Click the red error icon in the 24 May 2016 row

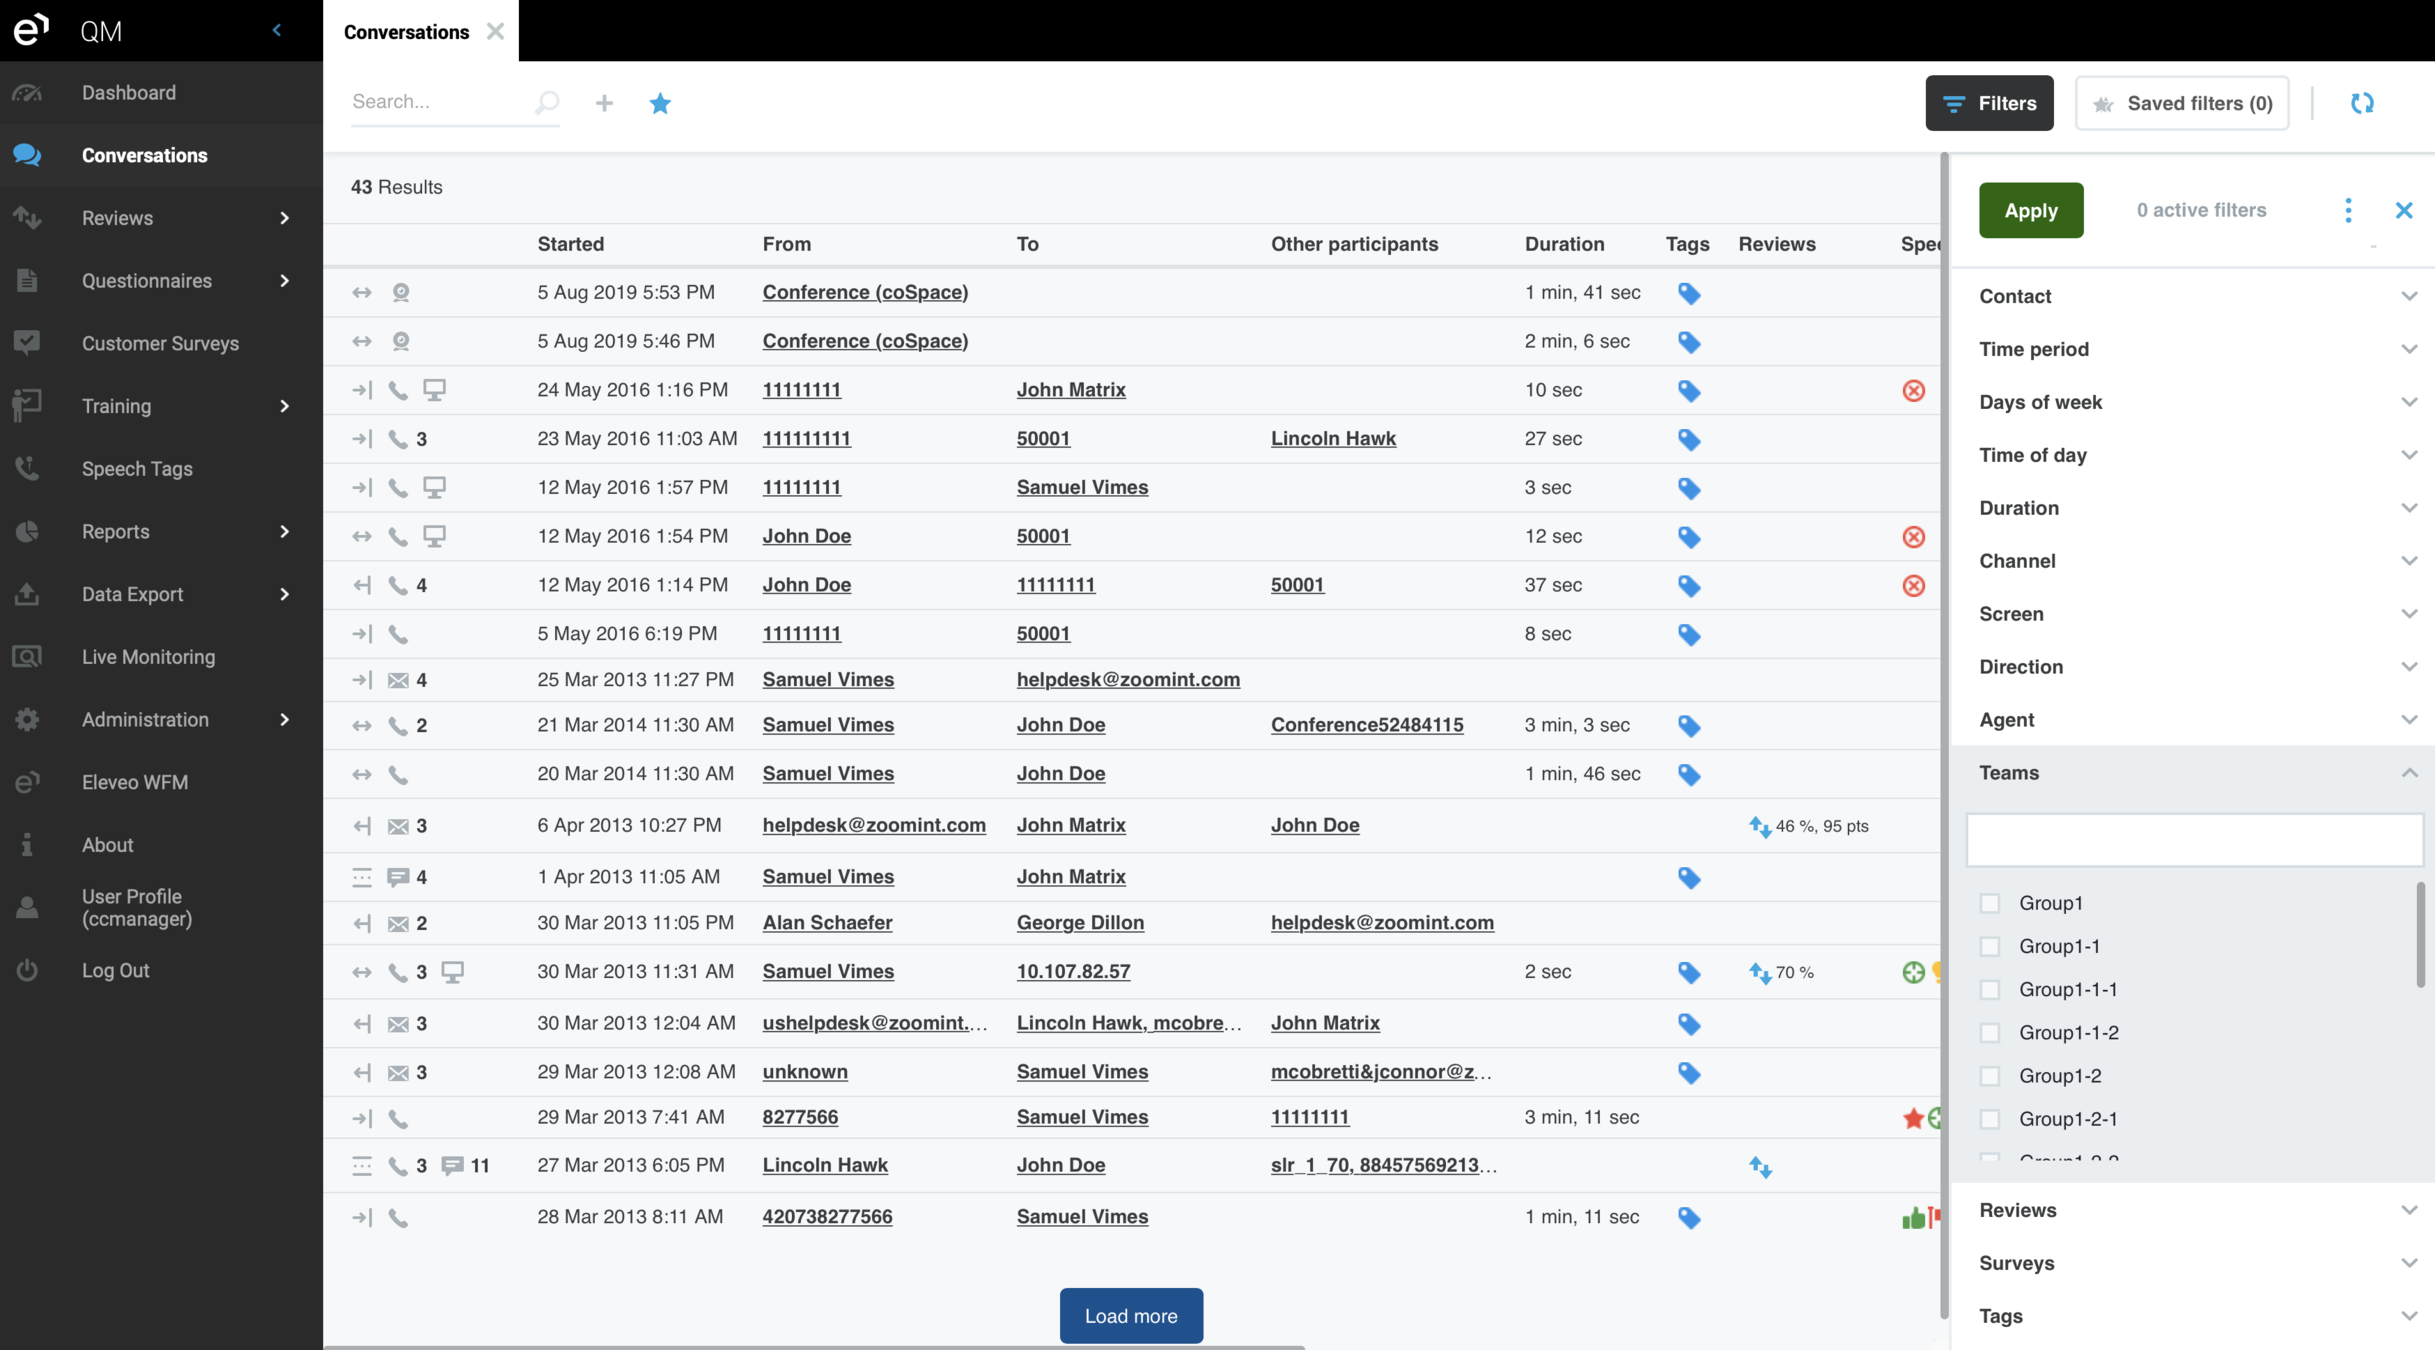1913,391
